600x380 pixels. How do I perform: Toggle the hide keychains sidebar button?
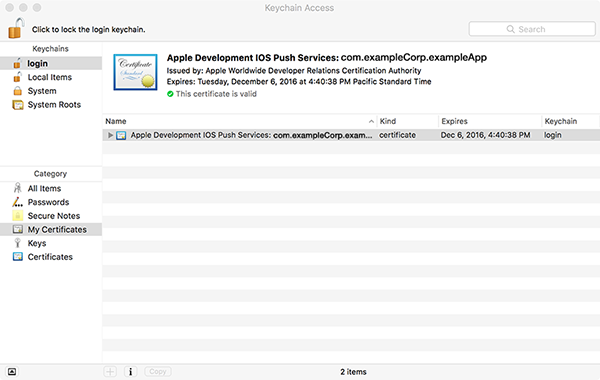point(12,372)
